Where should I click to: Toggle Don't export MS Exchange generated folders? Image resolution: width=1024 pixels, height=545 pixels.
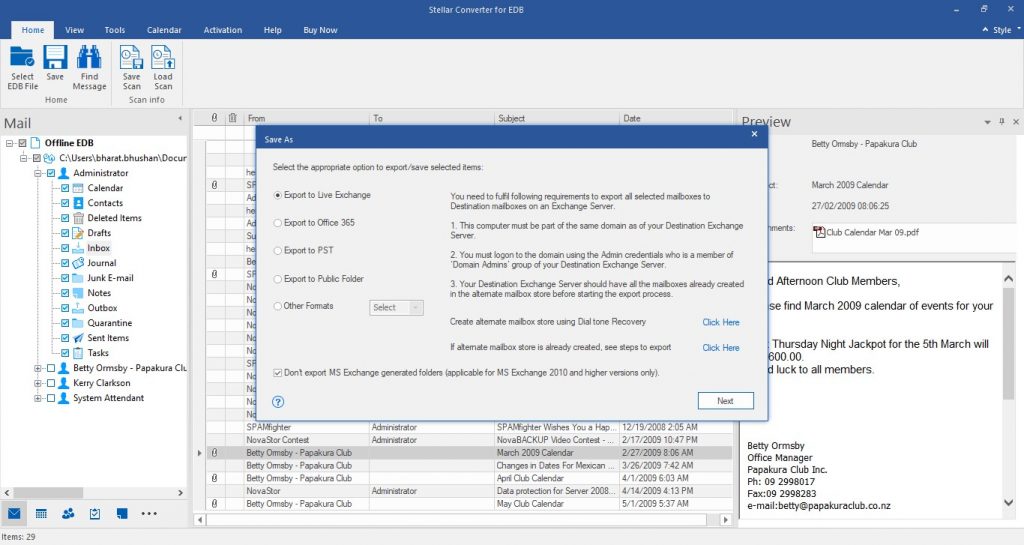coord(278,373)
